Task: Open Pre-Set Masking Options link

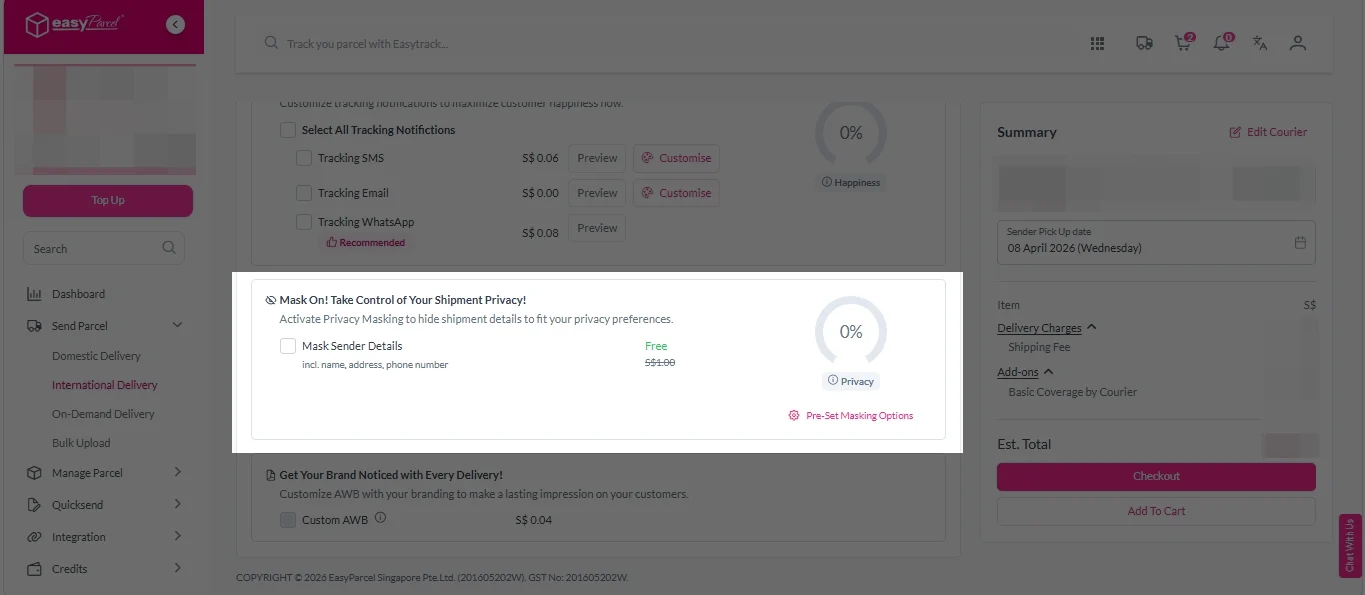Action: click(858, 416)
